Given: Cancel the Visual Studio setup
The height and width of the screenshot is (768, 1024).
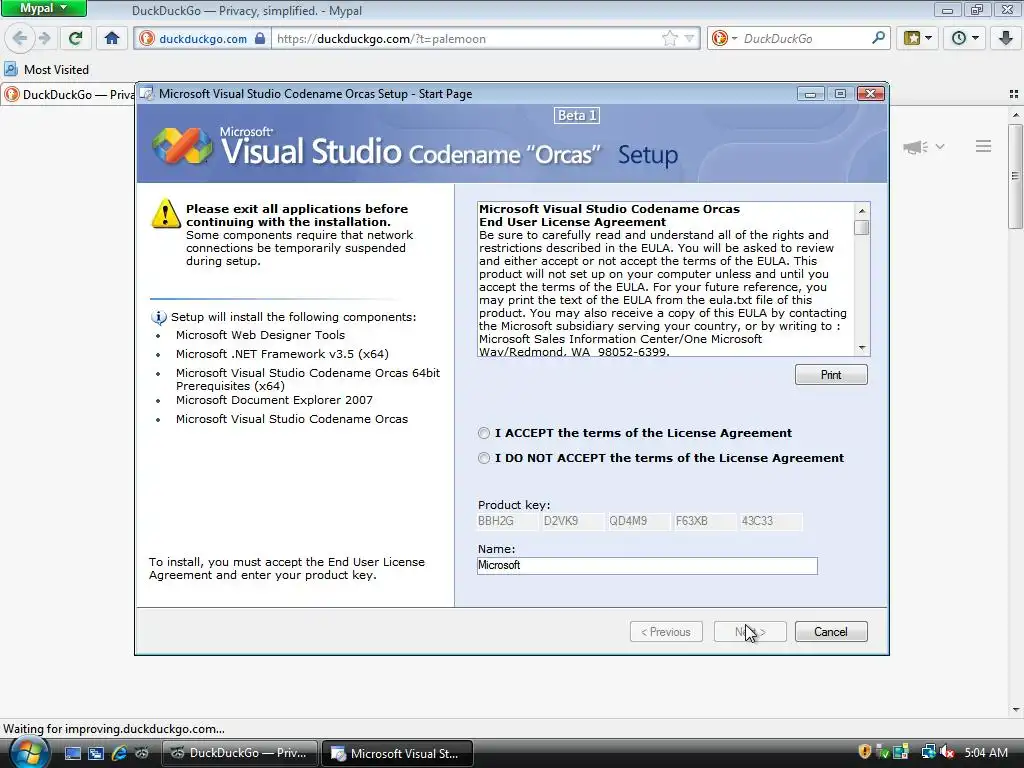Looking at the screenshot, I should point(831,632).
